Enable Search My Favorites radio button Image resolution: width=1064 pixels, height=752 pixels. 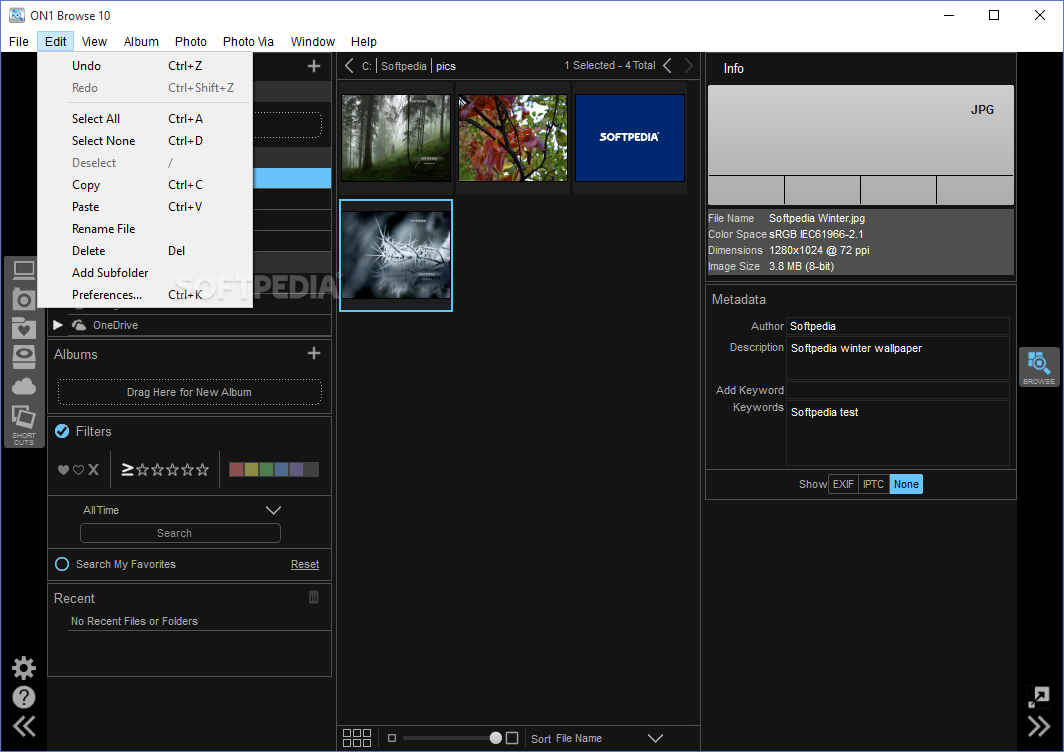[62, 564]
